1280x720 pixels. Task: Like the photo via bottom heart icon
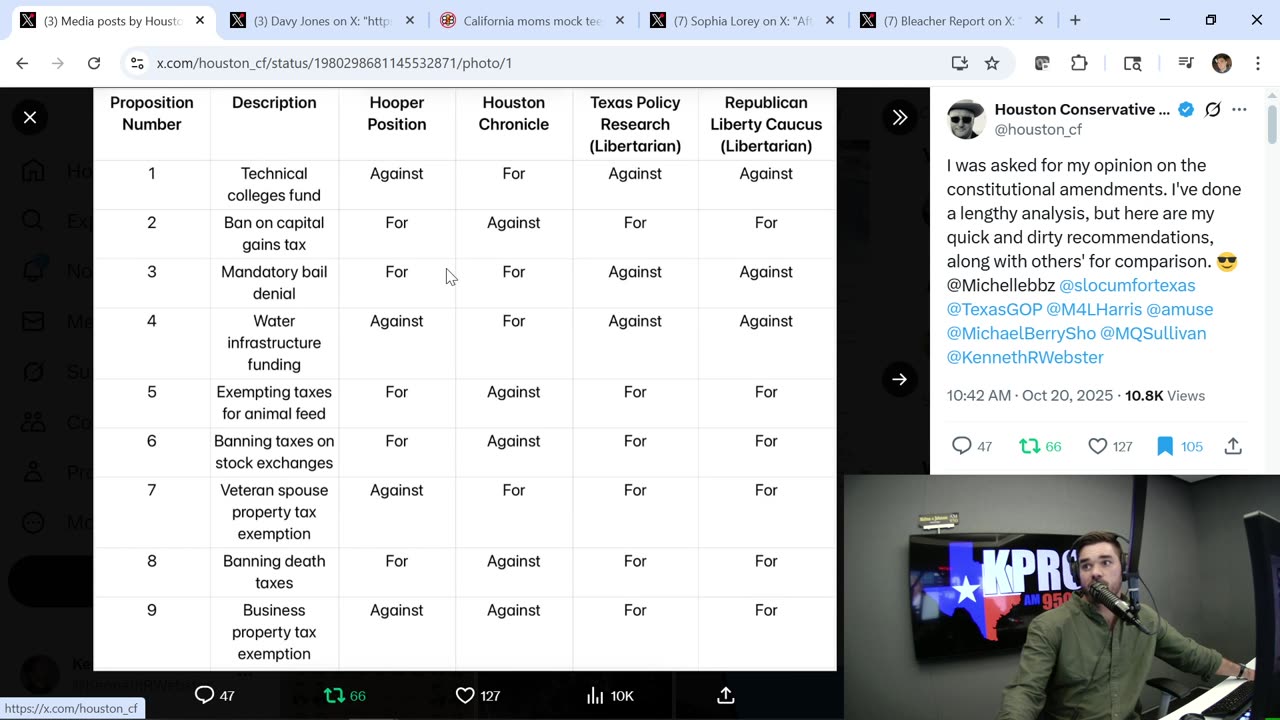(x=465, y=695)
